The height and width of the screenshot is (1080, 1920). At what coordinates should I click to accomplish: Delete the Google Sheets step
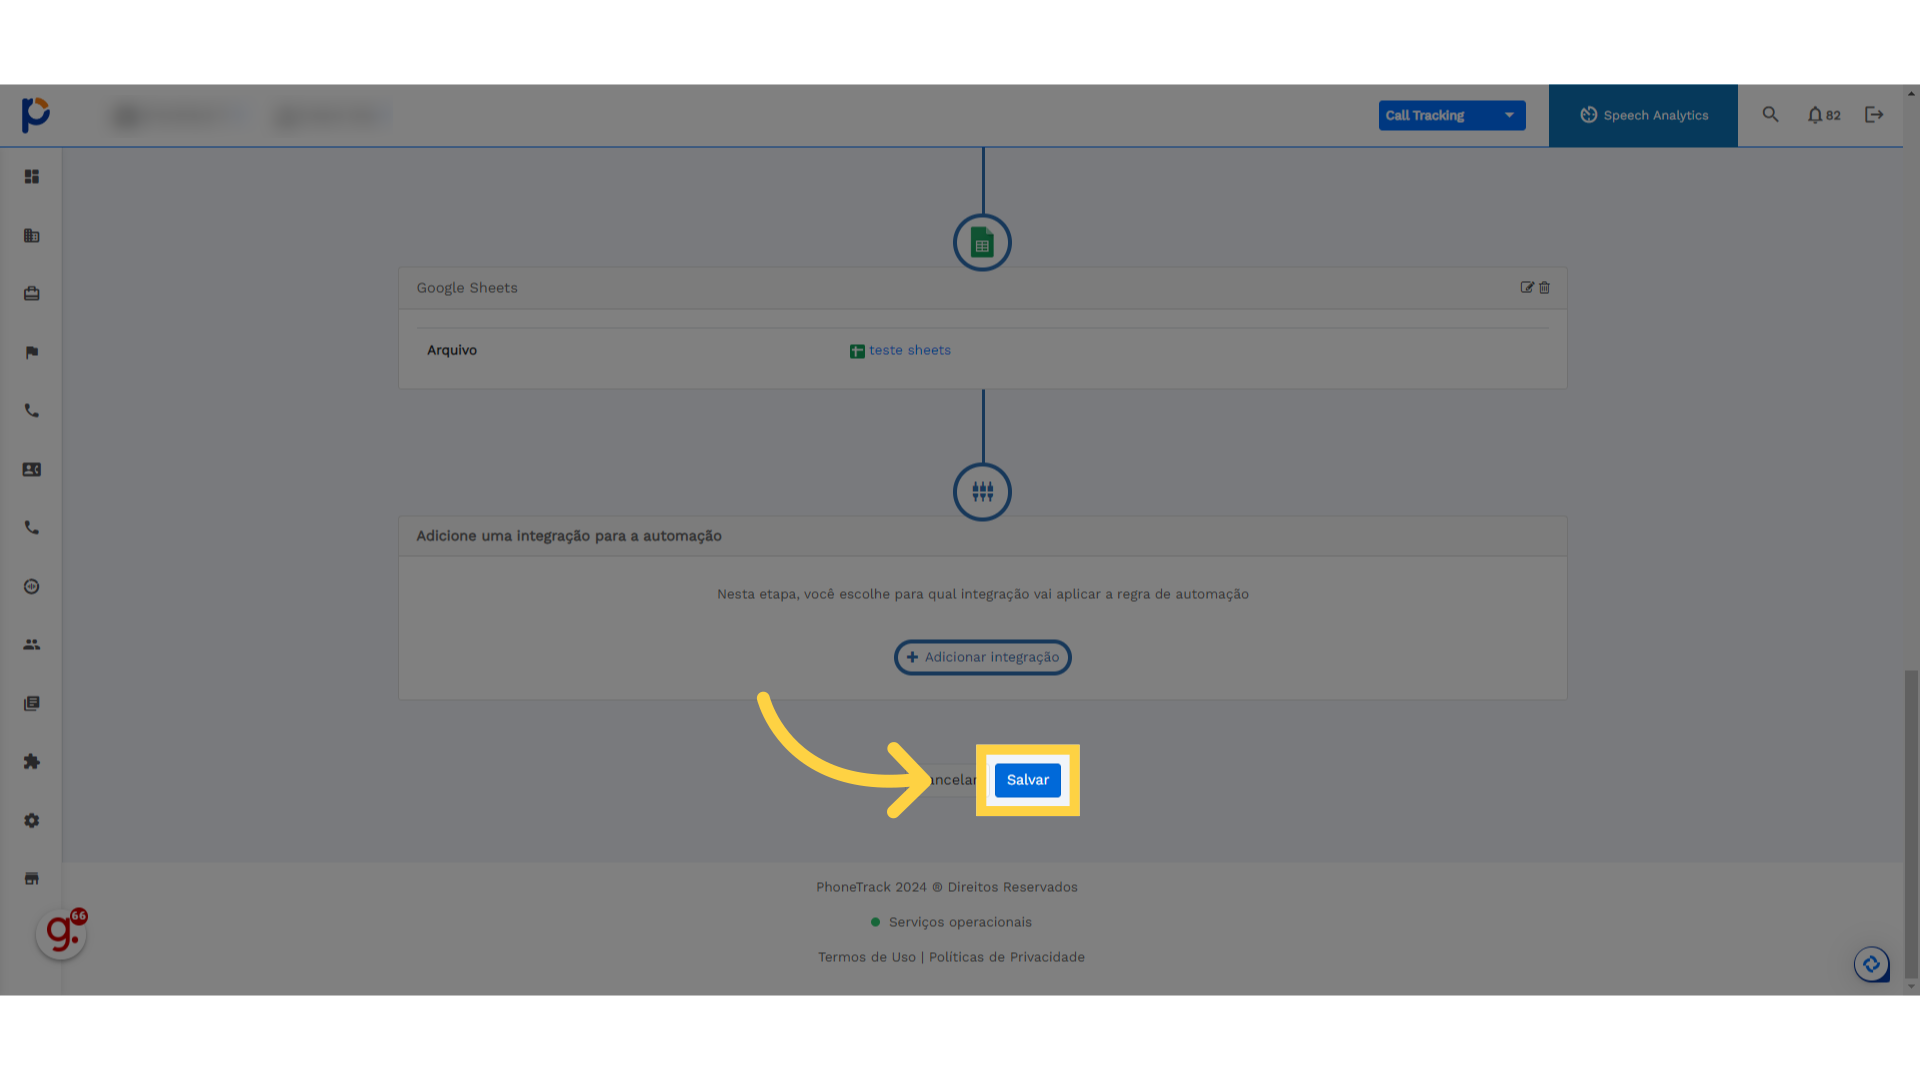pos(1544,287)
